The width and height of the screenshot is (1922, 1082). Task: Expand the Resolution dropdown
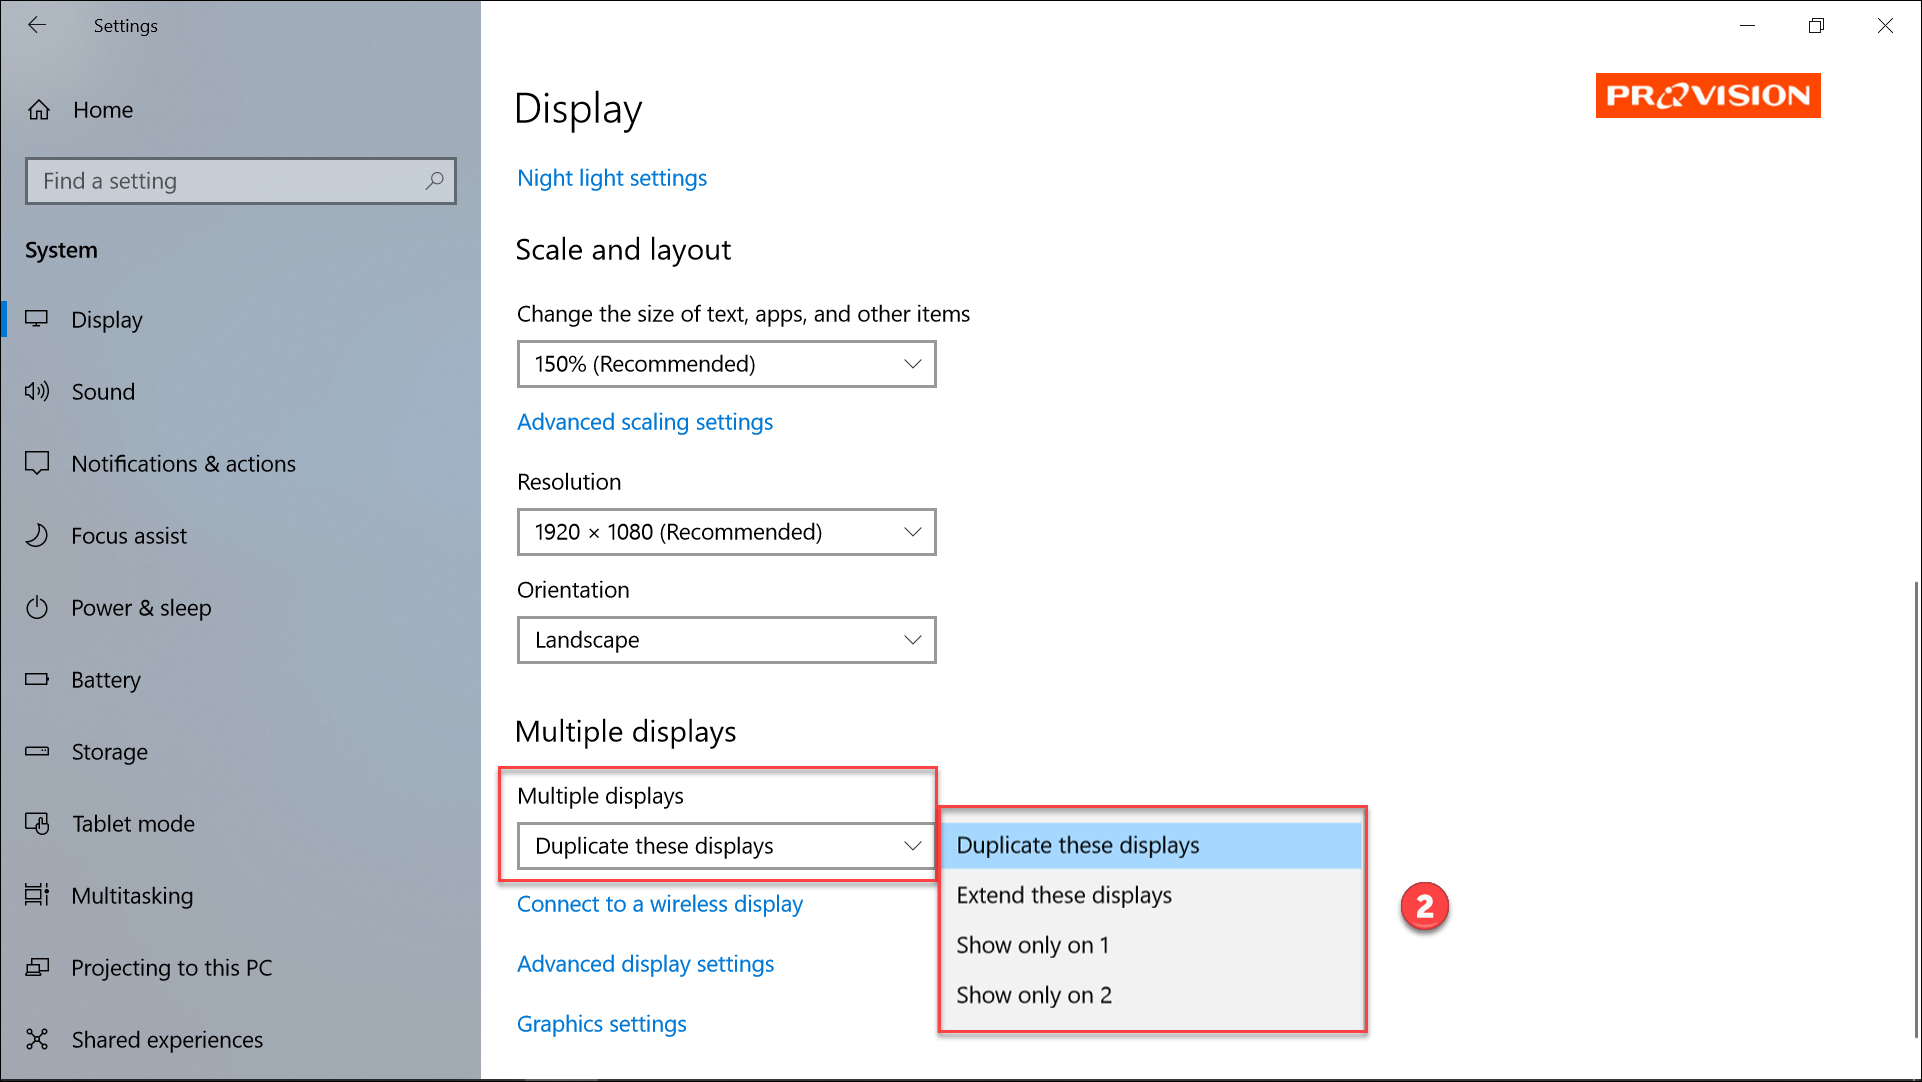point(726,530)
